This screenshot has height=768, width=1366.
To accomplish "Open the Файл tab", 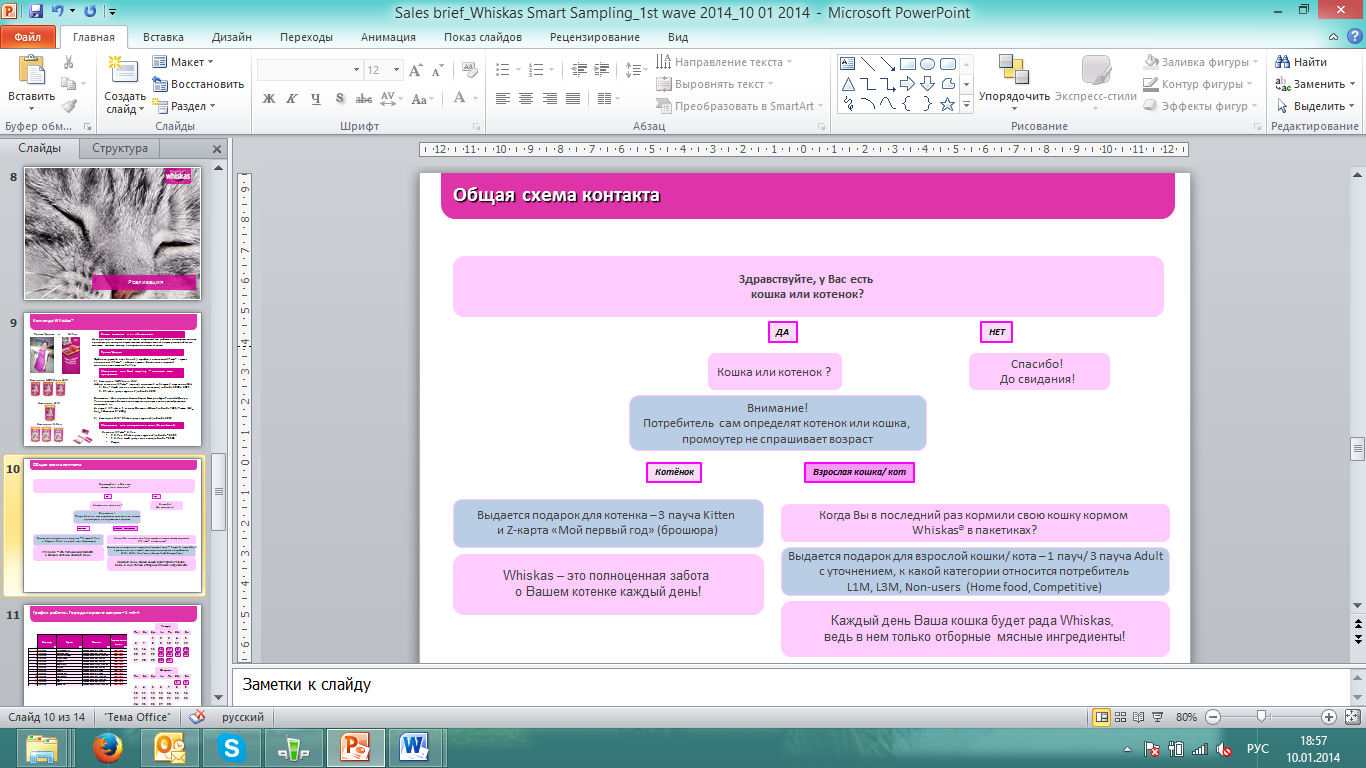I will click(28, 37).
